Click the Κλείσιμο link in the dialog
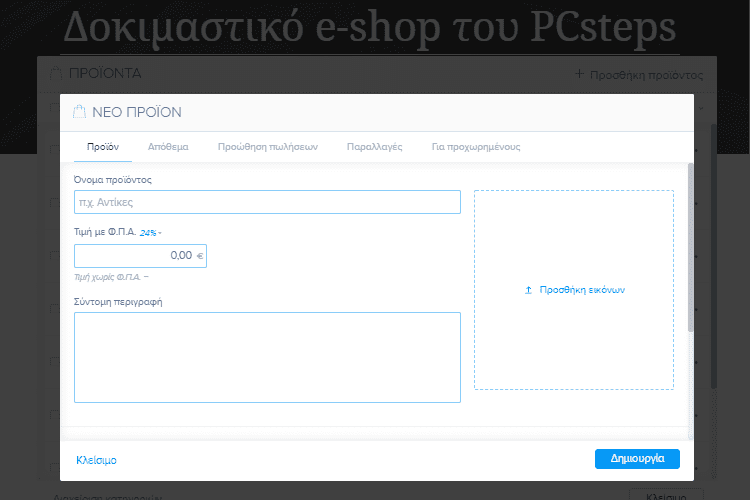Viewport: 750px width, 500px height. [96, 460]
